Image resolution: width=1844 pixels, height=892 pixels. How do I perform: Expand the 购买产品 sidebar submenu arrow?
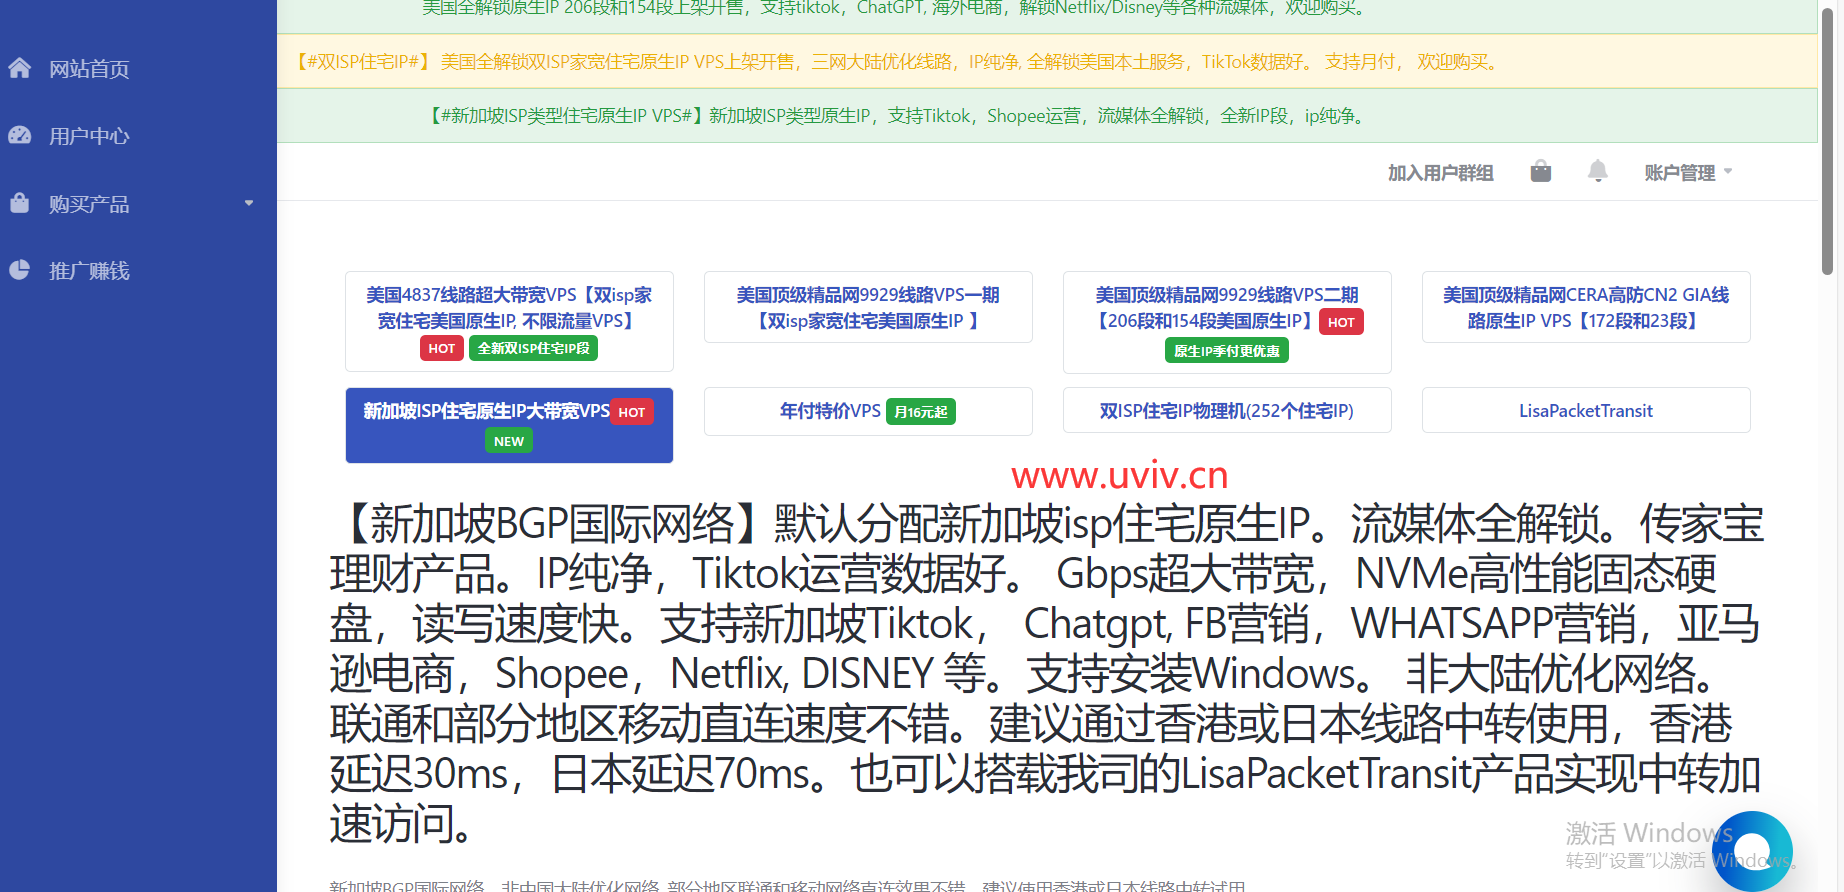click(x=249, y=203)
